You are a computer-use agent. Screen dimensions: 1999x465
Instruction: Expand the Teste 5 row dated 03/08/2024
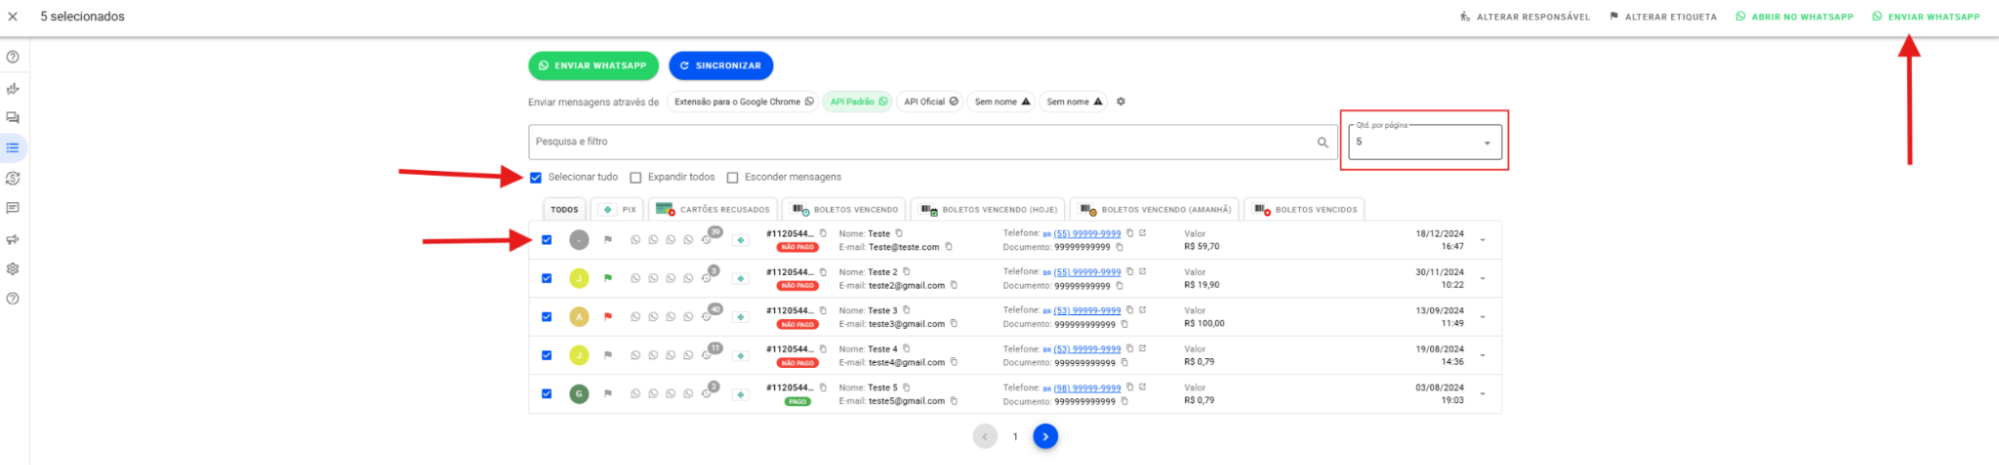coord(1482,394)
